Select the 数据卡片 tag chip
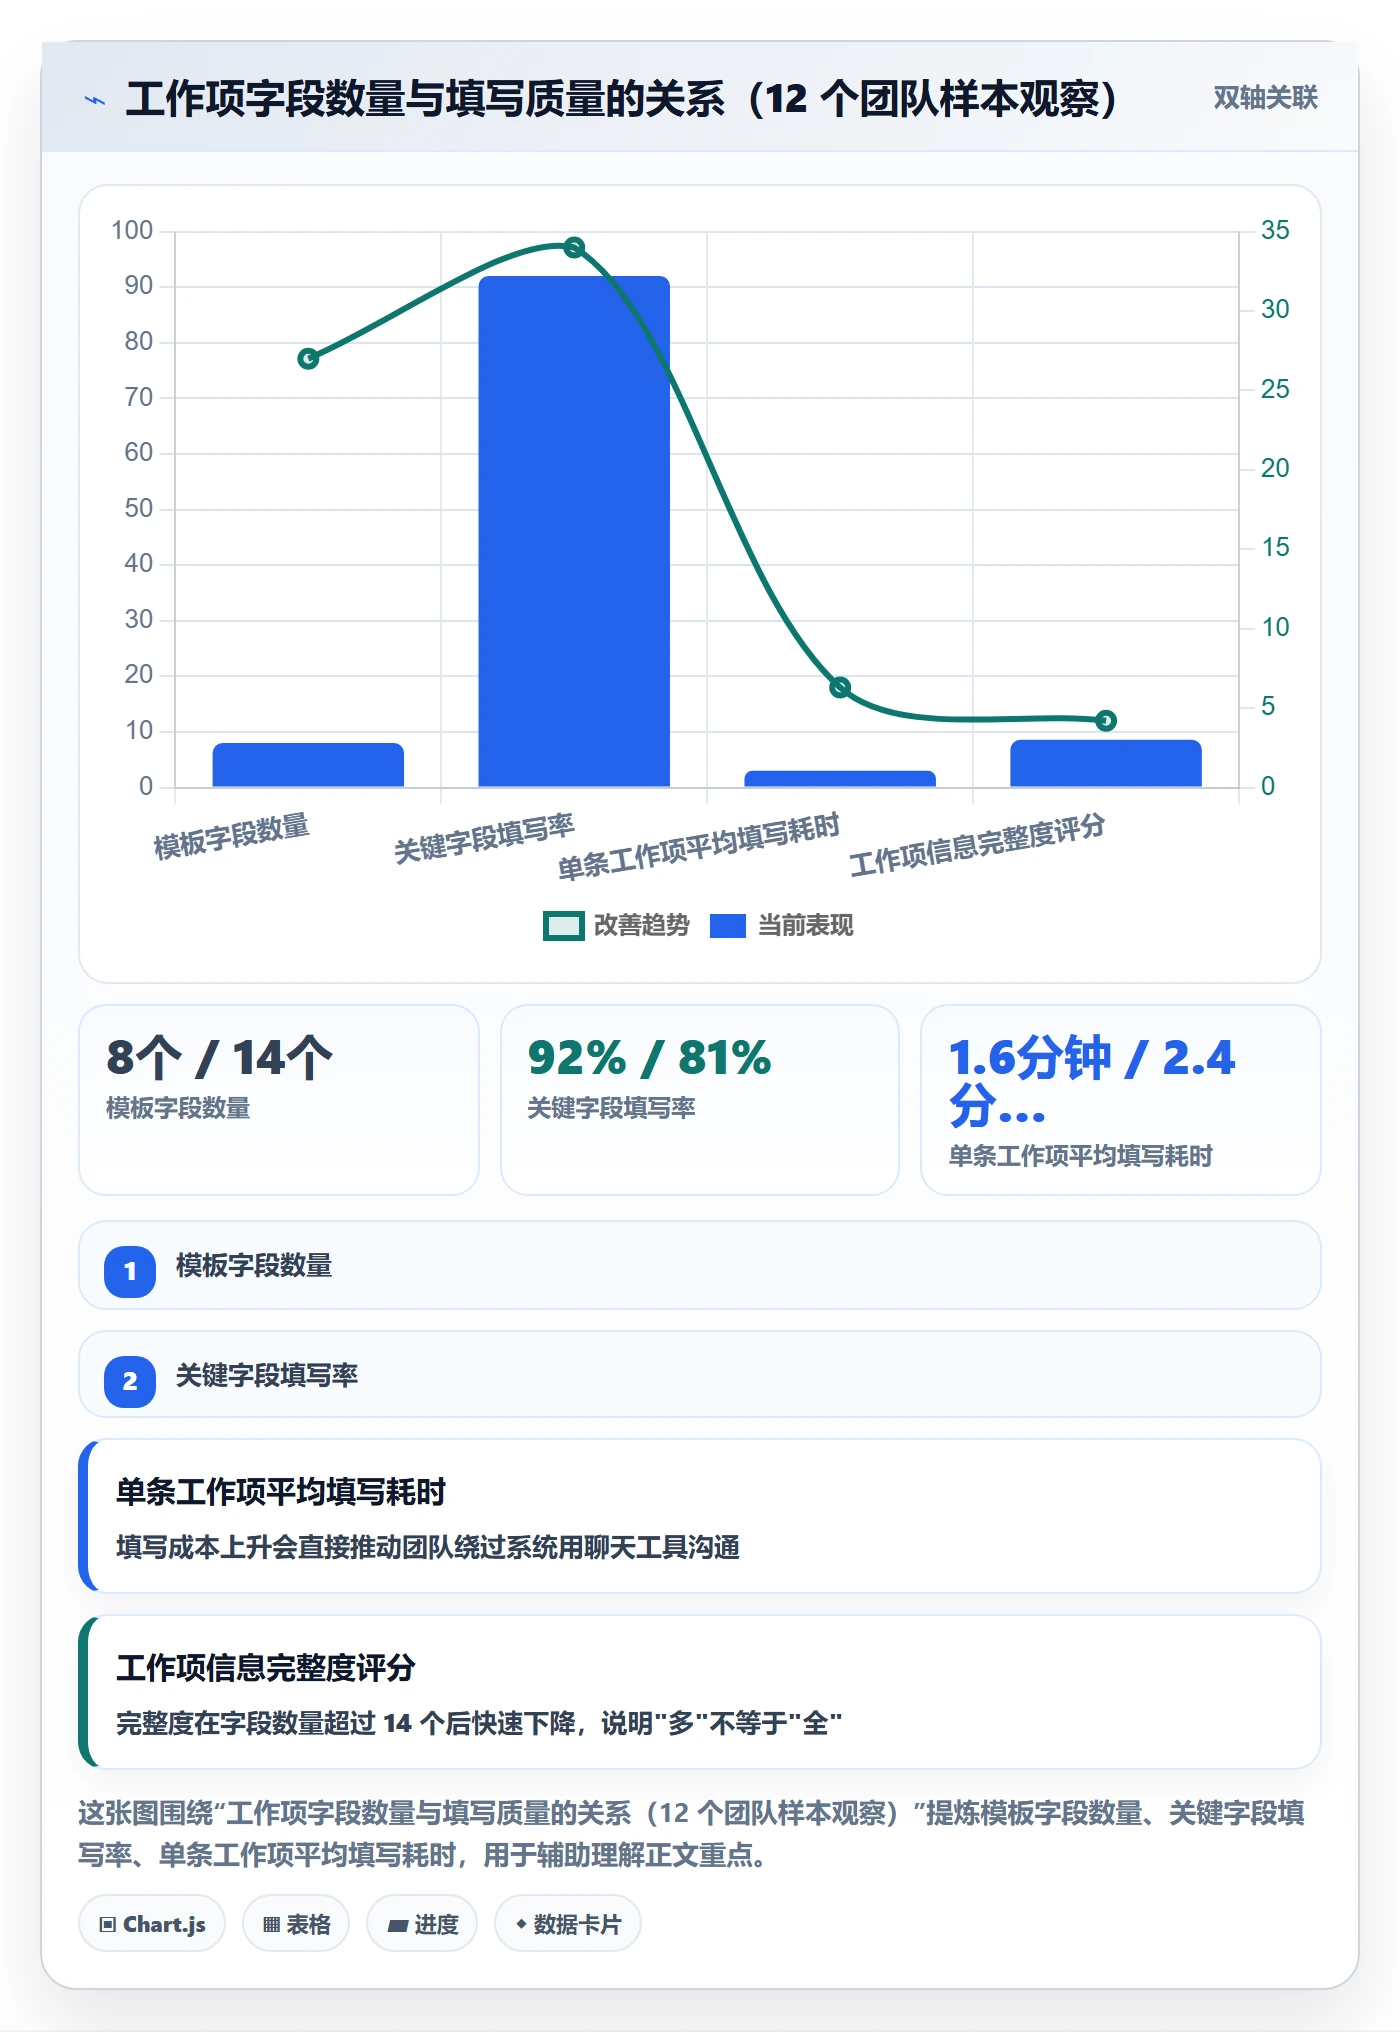The height and width of the screenshot is (2032, 1400). pyautogui.click(x=568, y=1924)
